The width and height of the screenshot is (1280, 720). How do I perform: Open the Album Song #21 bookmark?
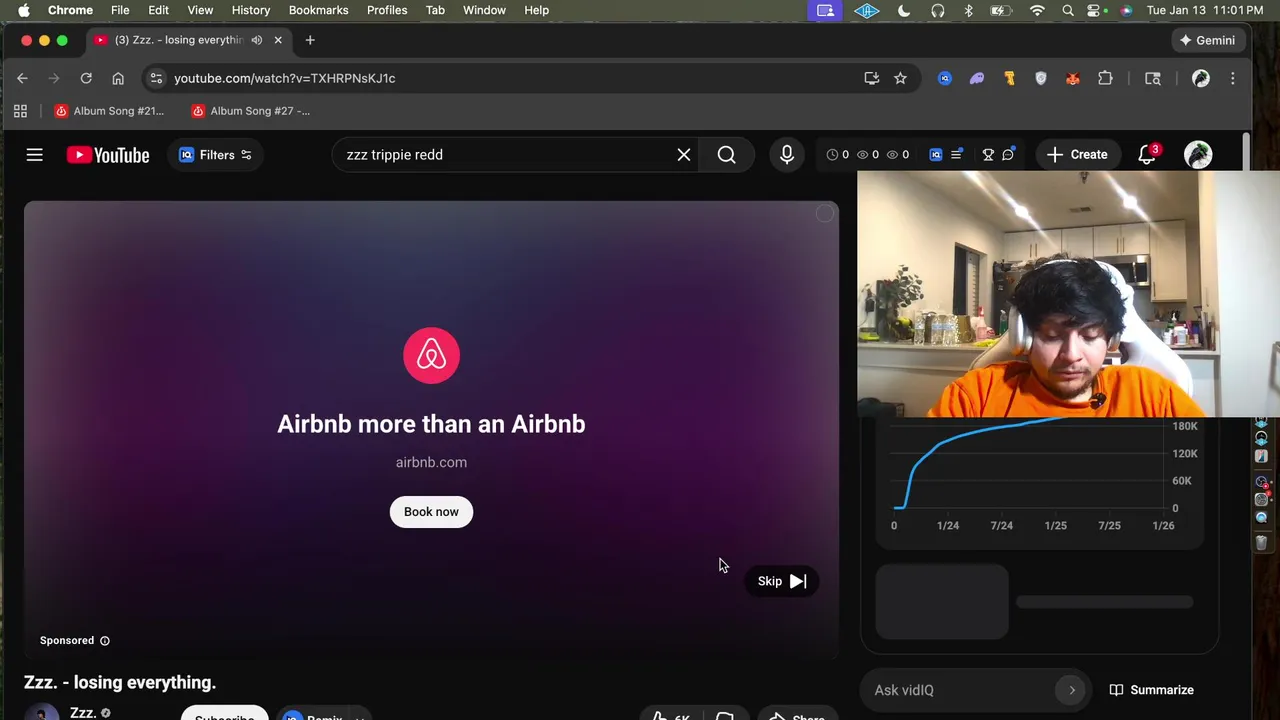pyautogui.click(x=109, y=111)
